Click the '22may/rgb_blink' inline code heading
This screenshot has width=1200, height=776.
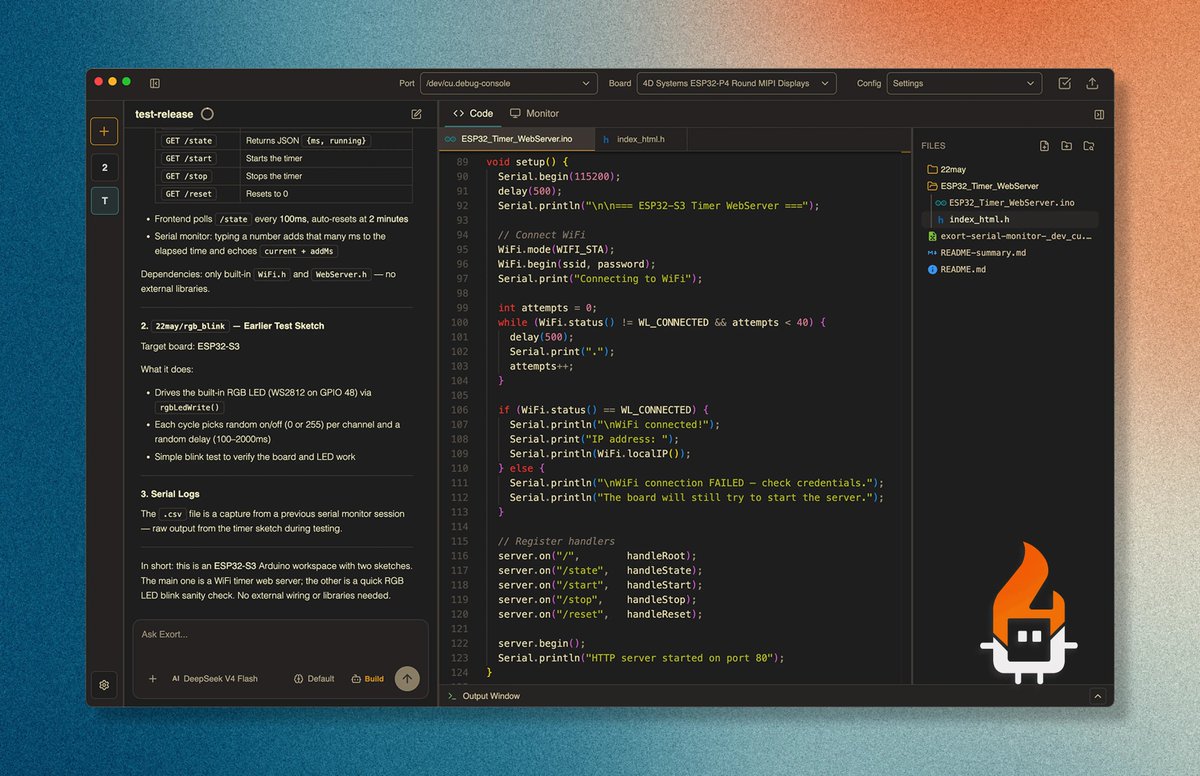pos(190,326)
